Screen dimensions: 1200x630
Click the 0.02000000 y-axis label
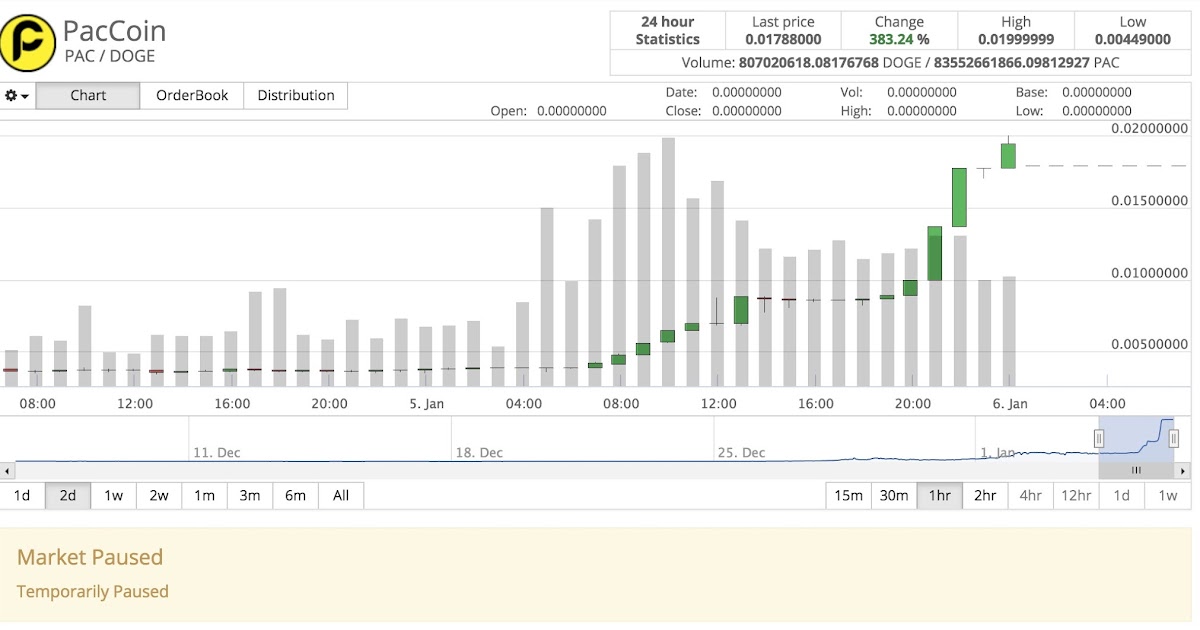tap(1150, 129)
